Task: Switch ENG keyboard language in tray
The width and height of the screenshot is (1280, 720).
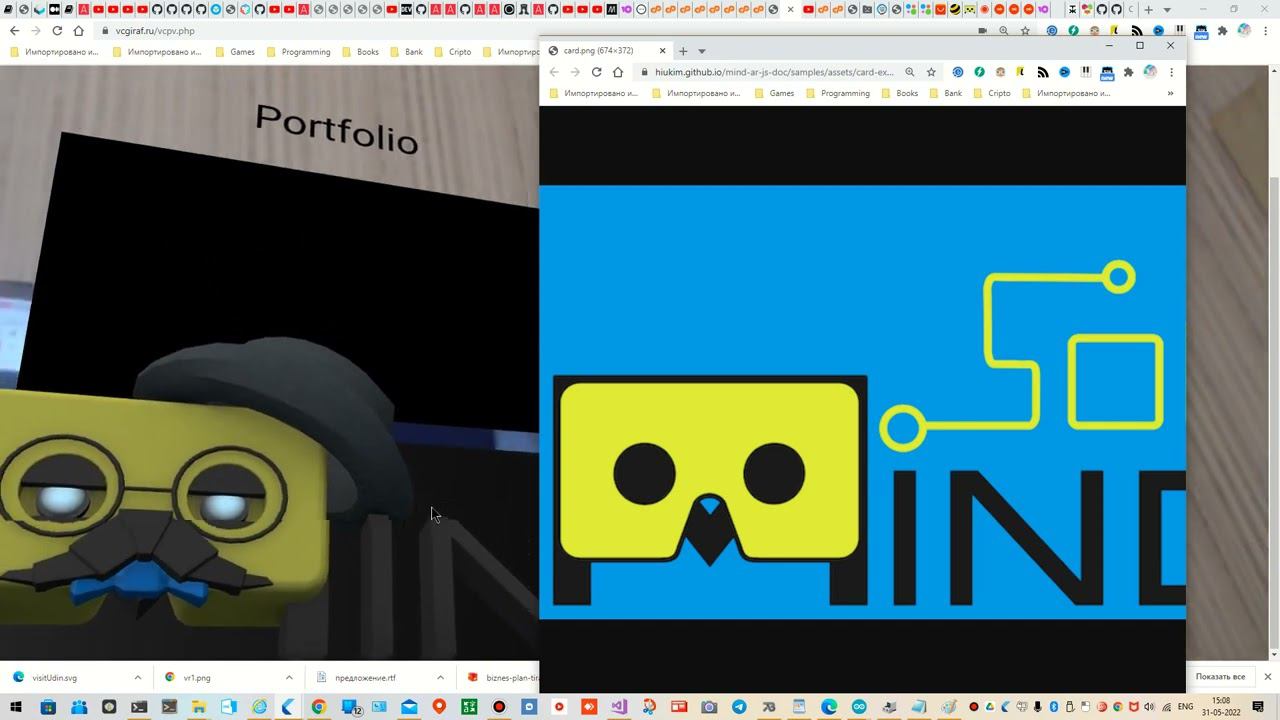Action: coord(1186,707)
